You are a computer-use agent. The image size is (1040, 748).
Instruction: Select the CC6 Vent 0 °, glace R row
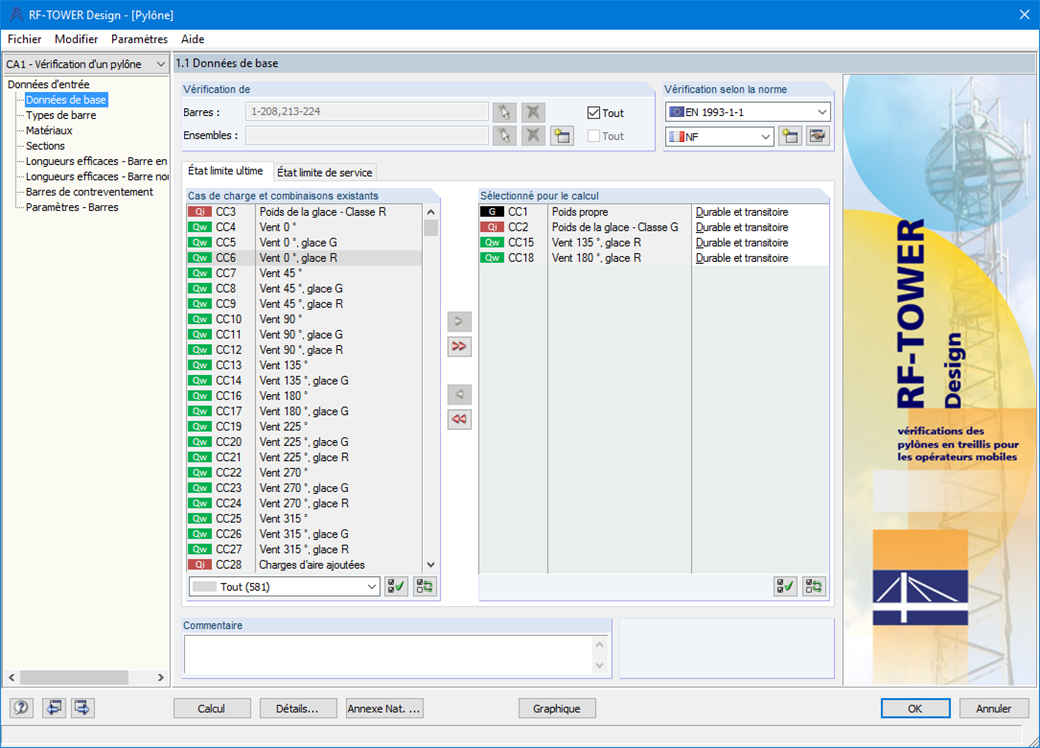[x=304, y=258]
